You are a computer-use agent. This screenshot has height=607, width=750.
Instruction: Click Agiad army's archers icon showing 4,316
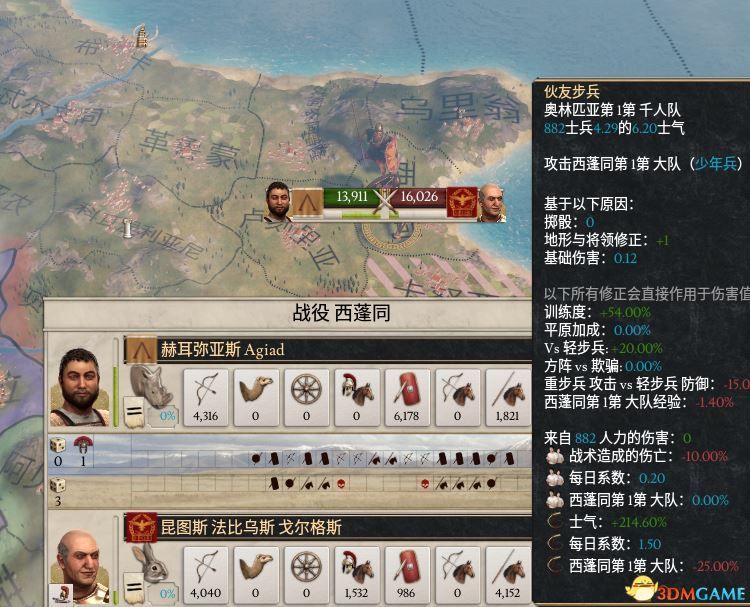click(206, 397)
